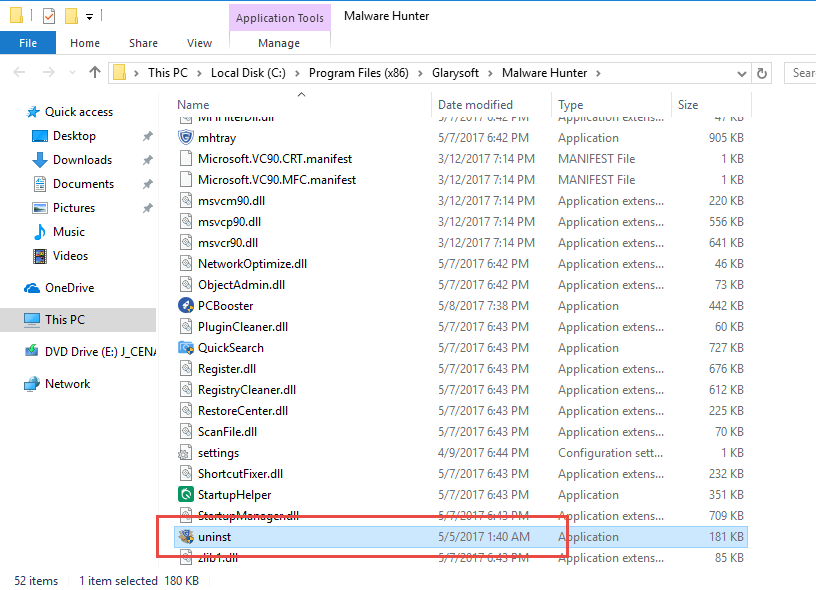Sort by the Size column header

click(688, 105)
